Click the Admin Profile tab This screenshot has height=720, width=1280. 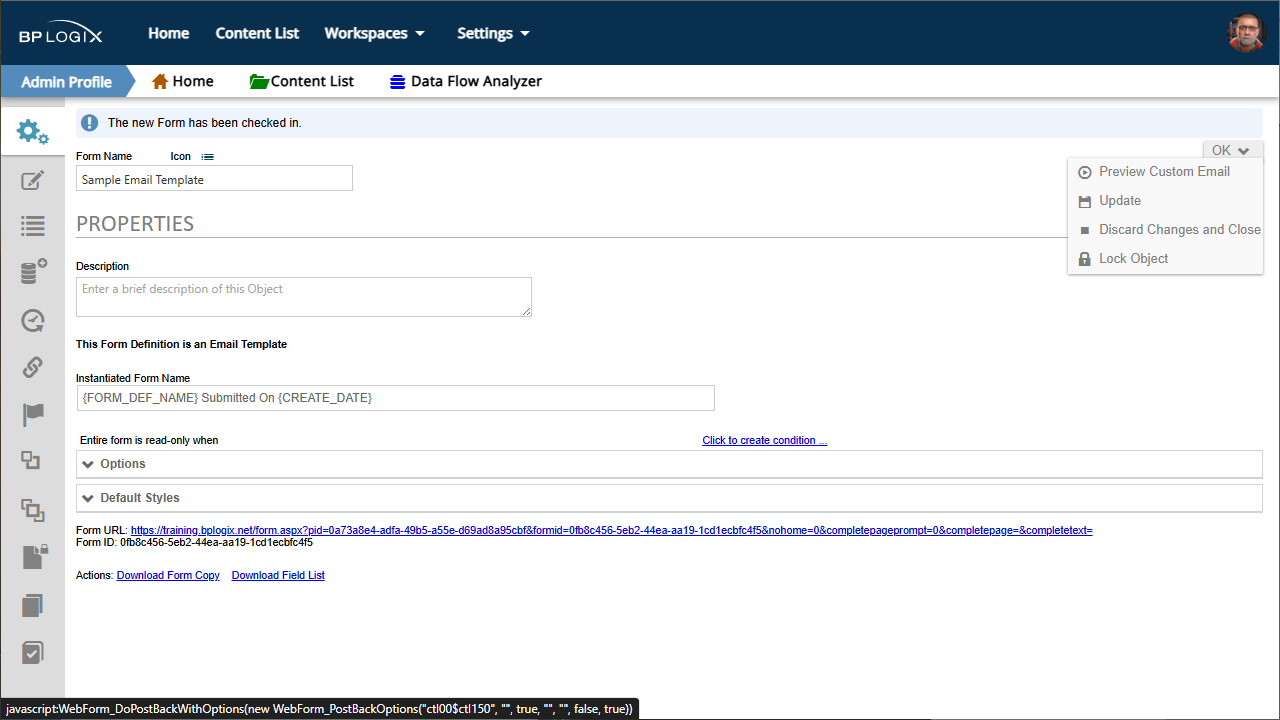click(66, 82)
